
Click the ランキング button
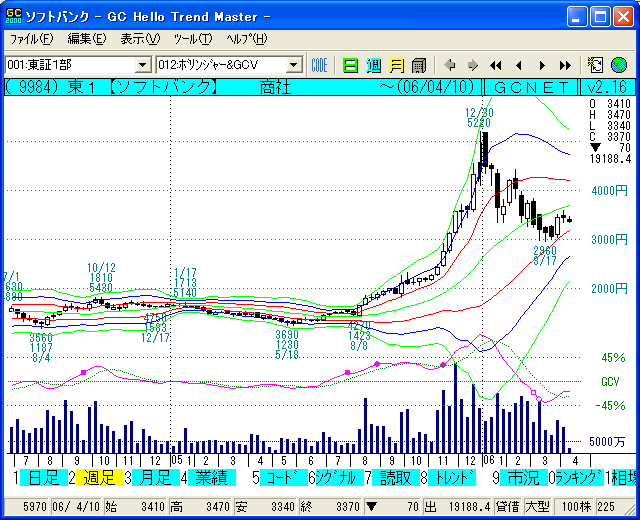tap(580, 478)
